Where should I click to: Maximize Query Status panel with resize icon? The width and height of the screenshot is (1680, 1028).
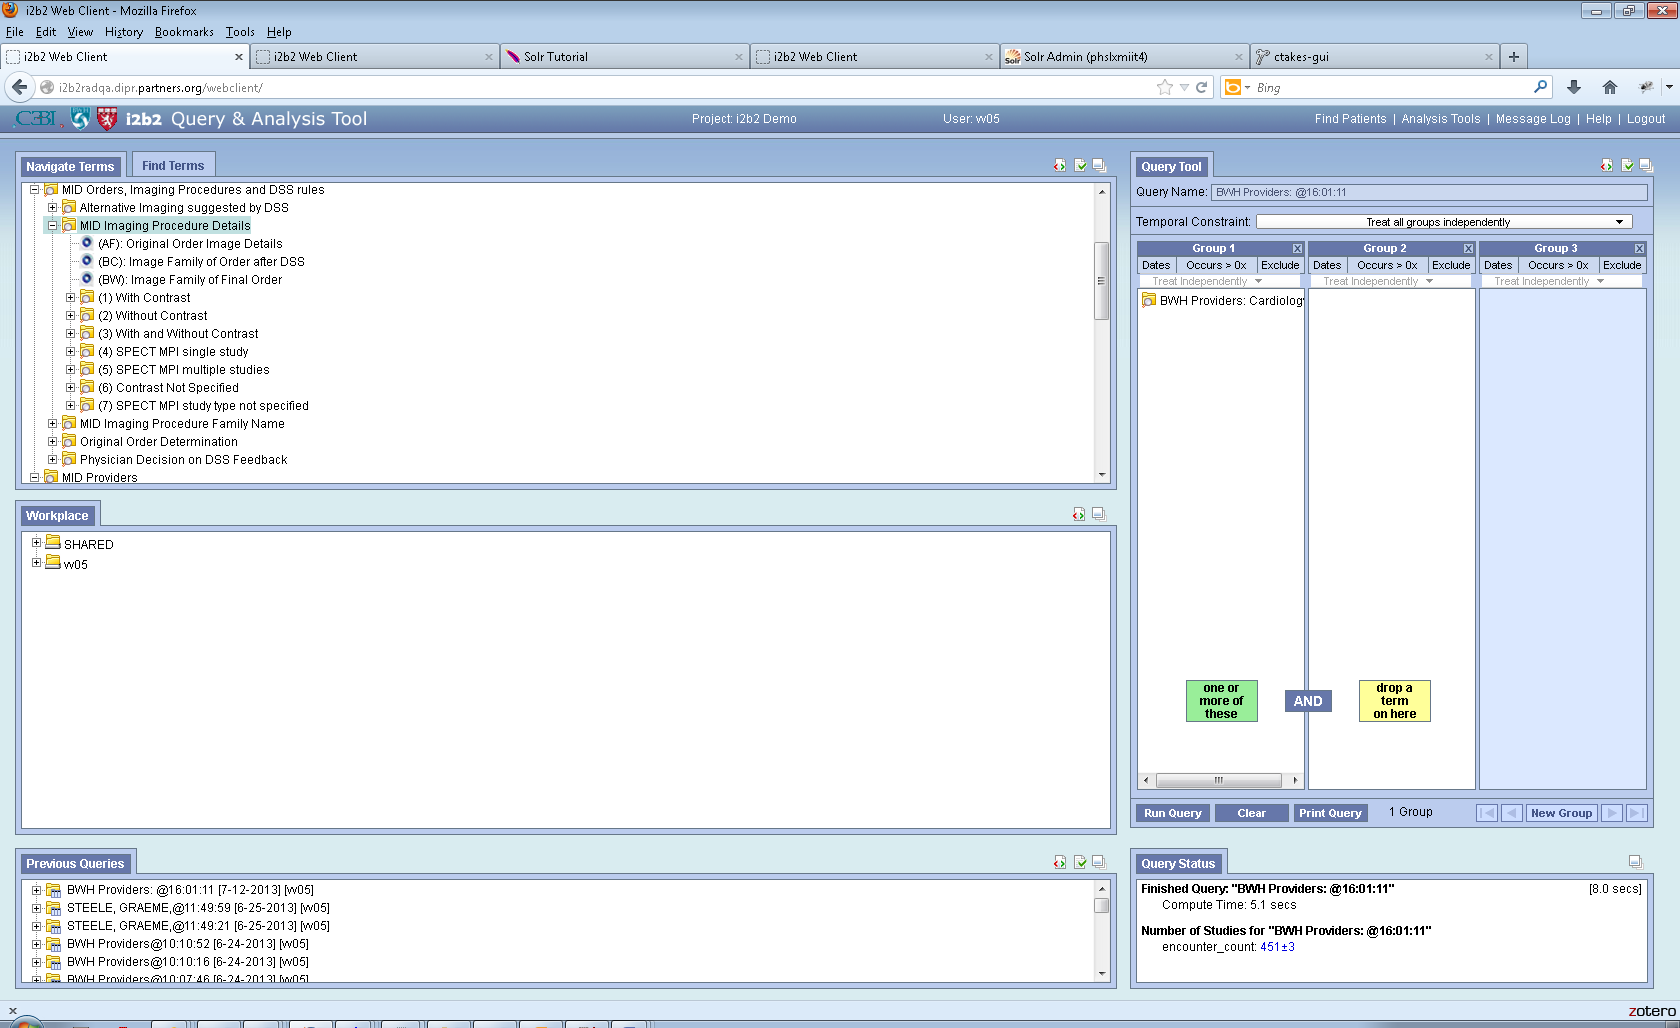1635,862
